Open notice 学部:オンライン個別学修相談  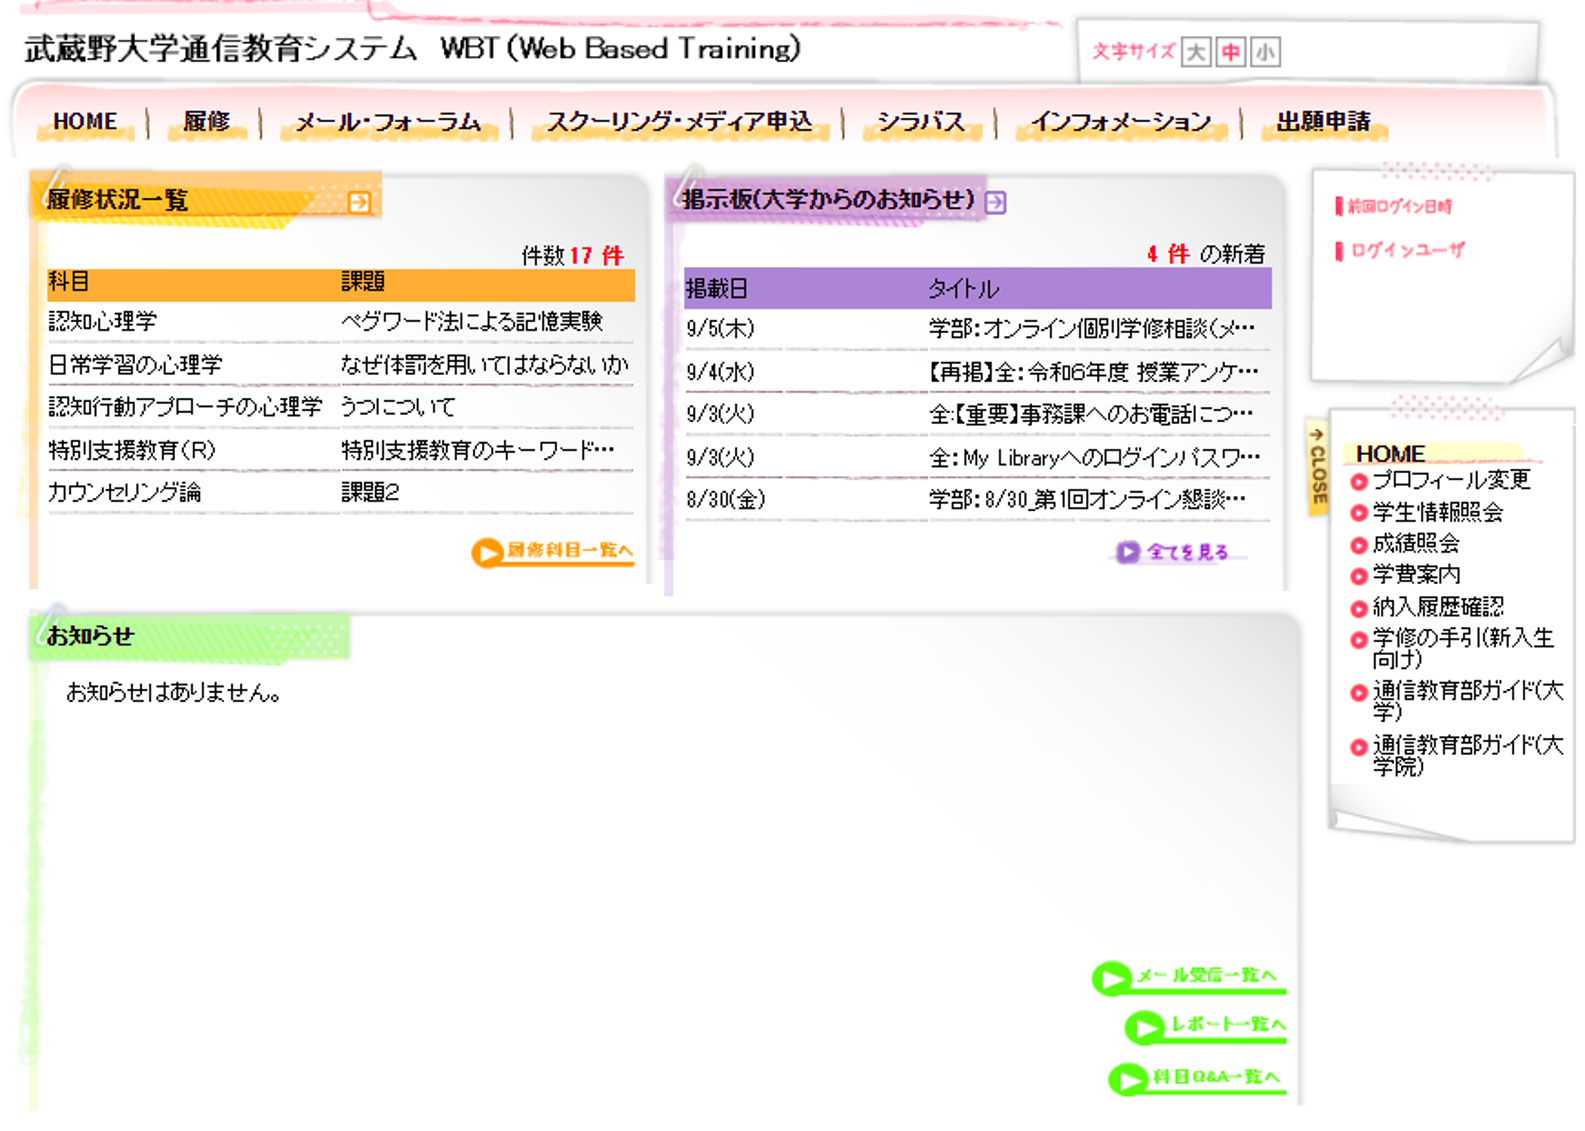click(1092, 329)
